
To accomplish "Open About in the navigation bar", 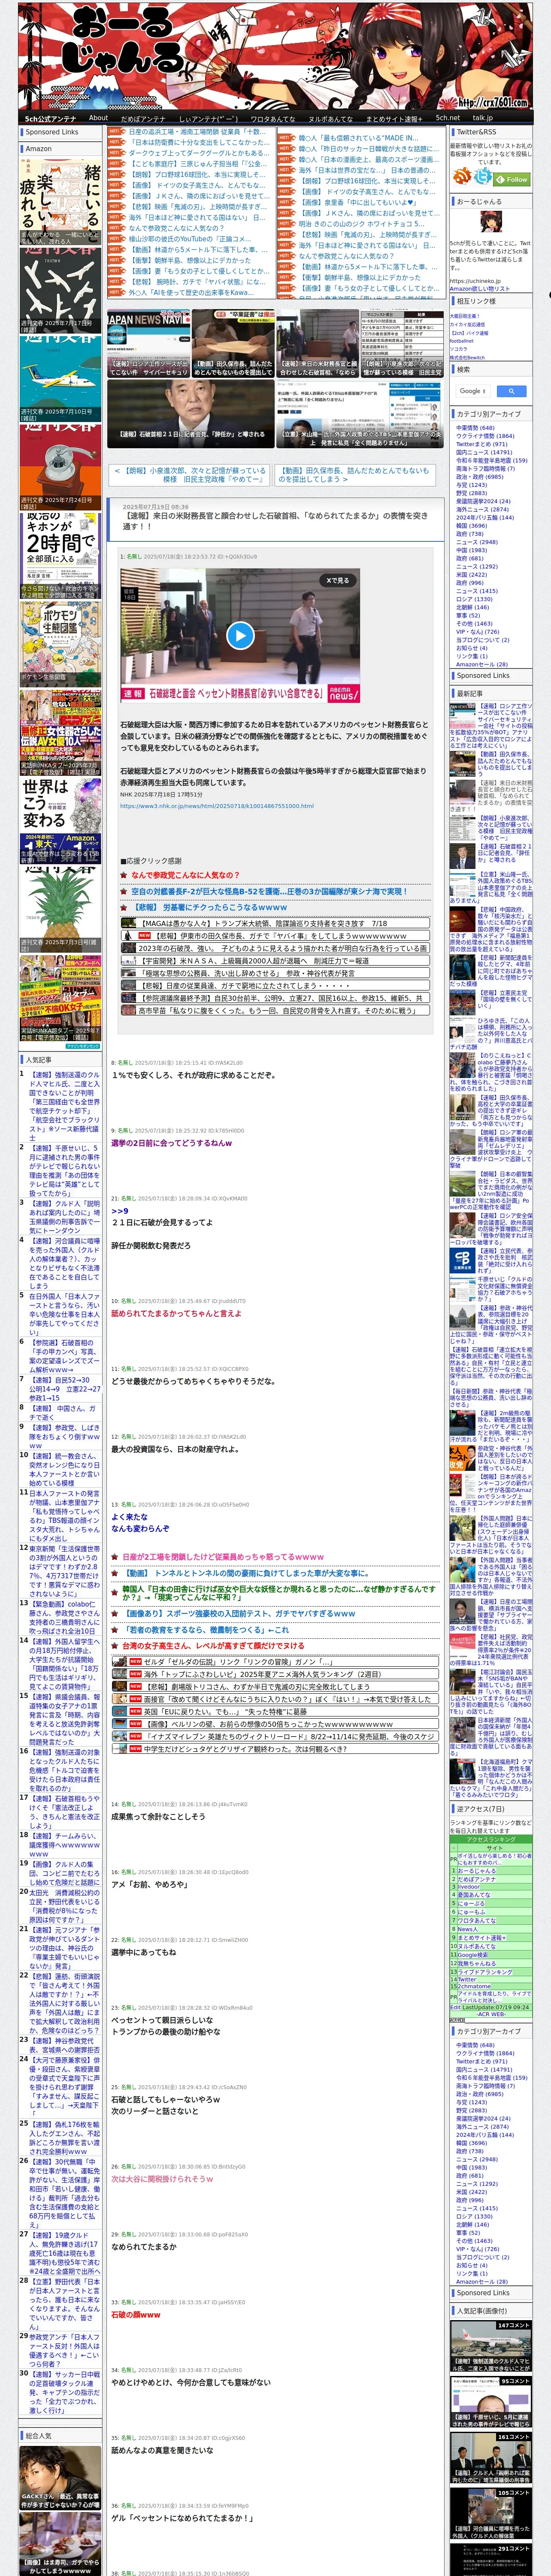I will pos(98,118).
